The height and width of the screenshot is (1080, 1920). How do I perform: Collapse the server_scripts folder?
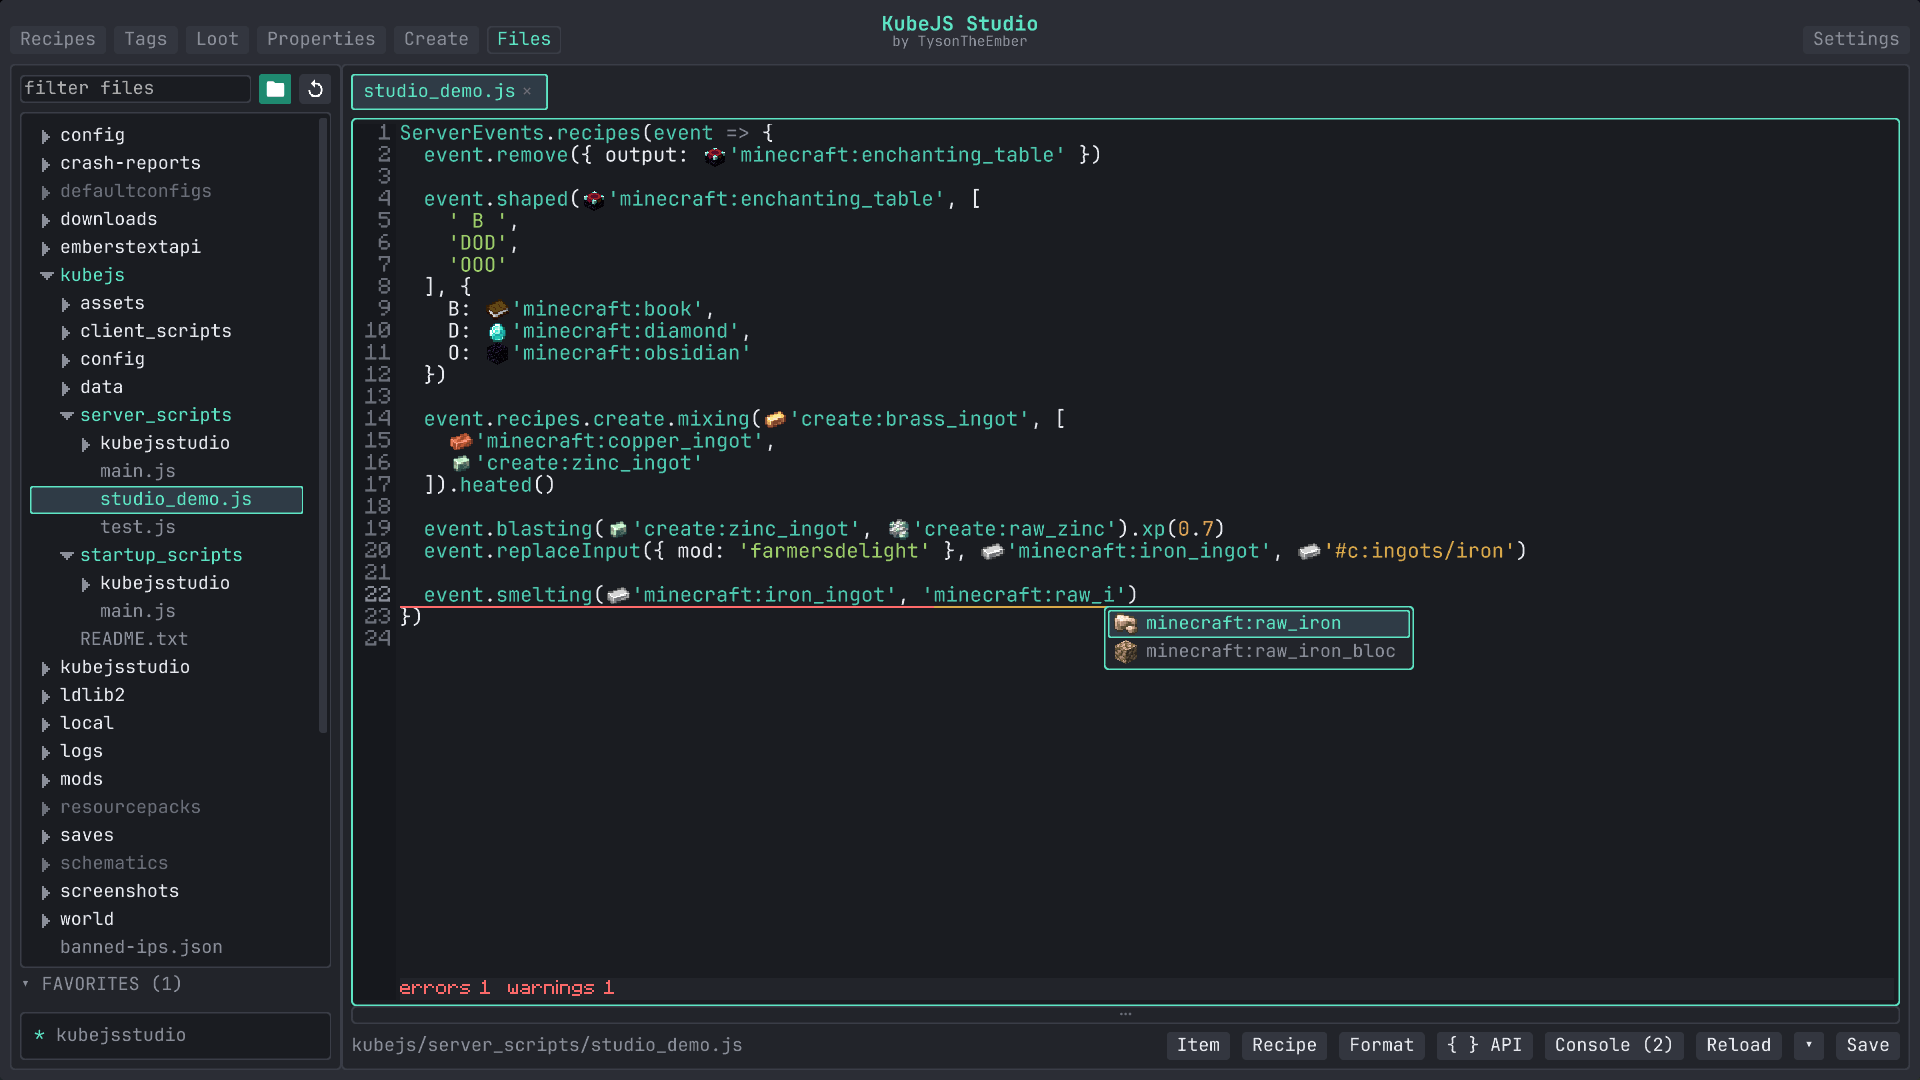(66, 416)
